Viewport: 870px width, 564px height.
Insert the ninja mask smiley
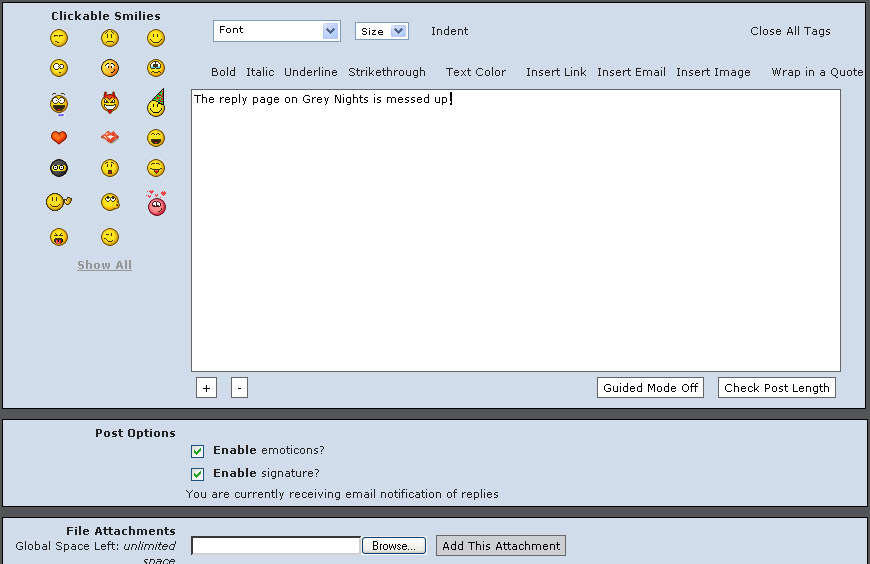[x=59, y=168]
